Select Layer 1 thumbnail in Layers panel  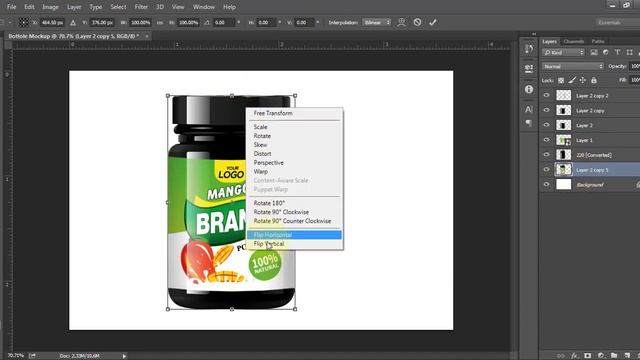tap(564, 140)
